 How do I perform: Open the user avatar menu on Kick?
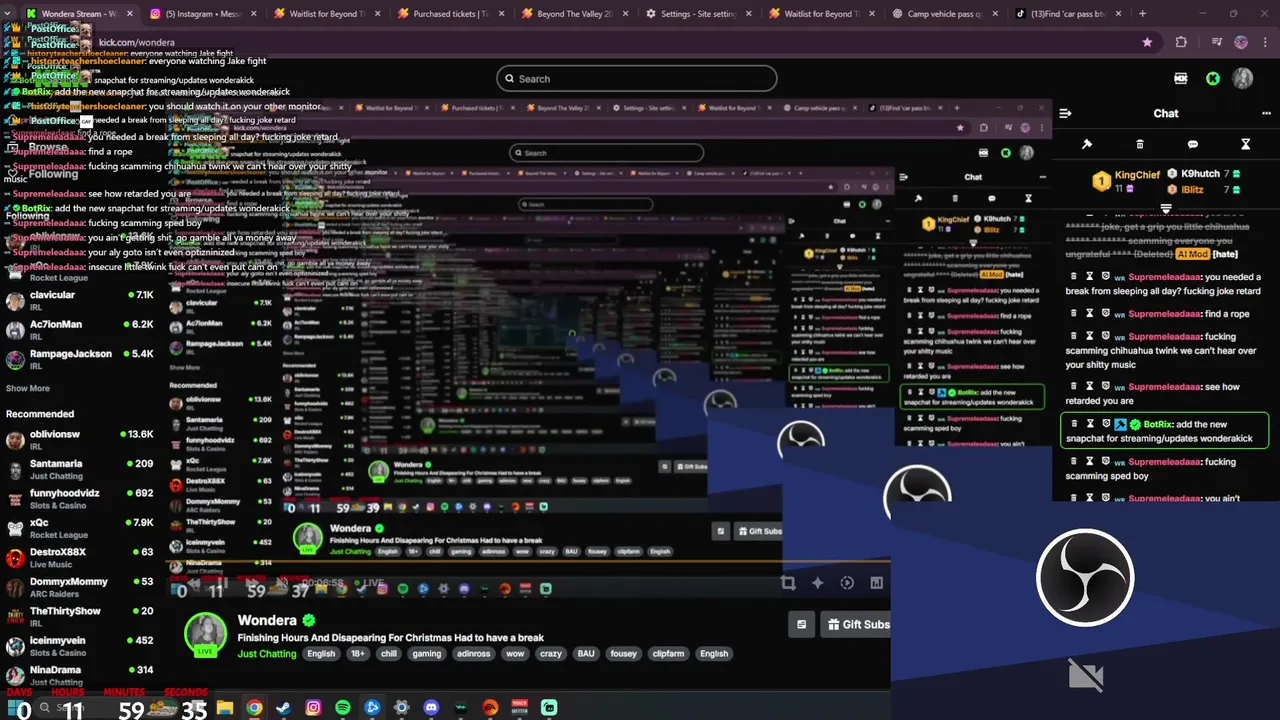coord(1243,78)
